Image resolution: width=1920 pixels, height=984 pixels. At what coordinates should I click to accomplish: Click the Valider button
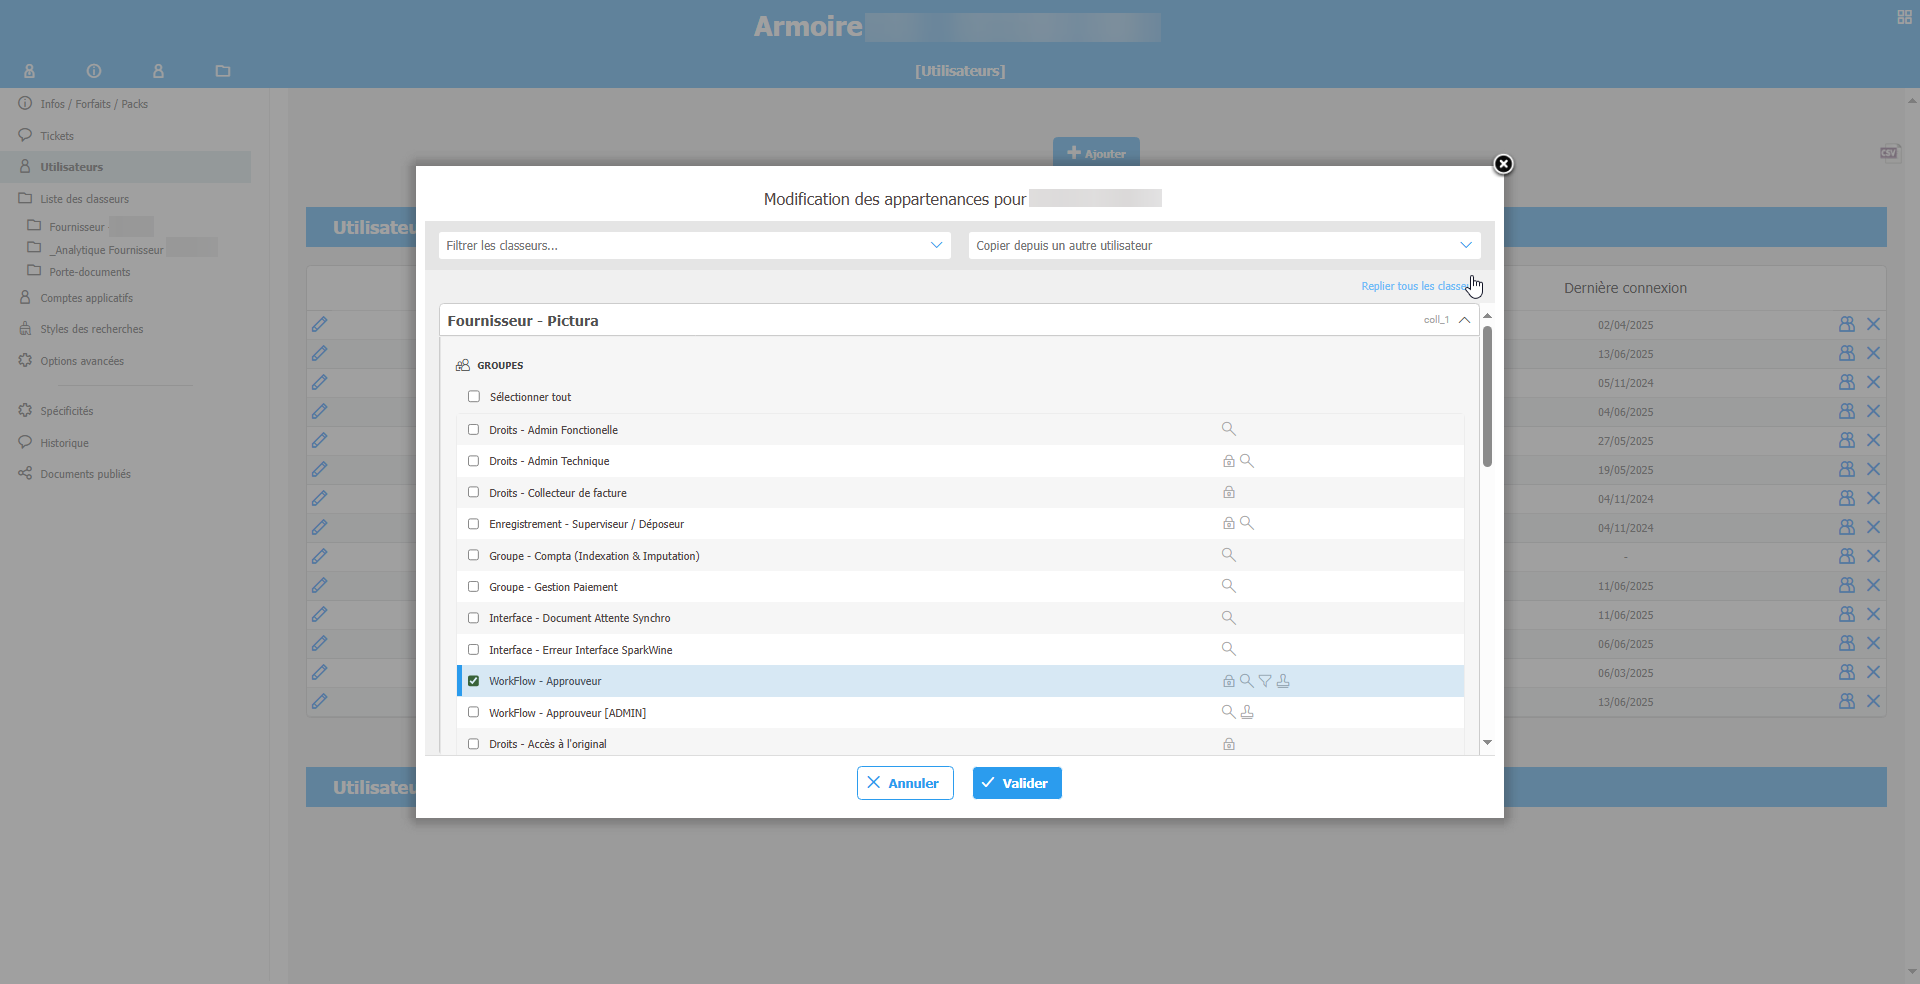[1017, 783]
